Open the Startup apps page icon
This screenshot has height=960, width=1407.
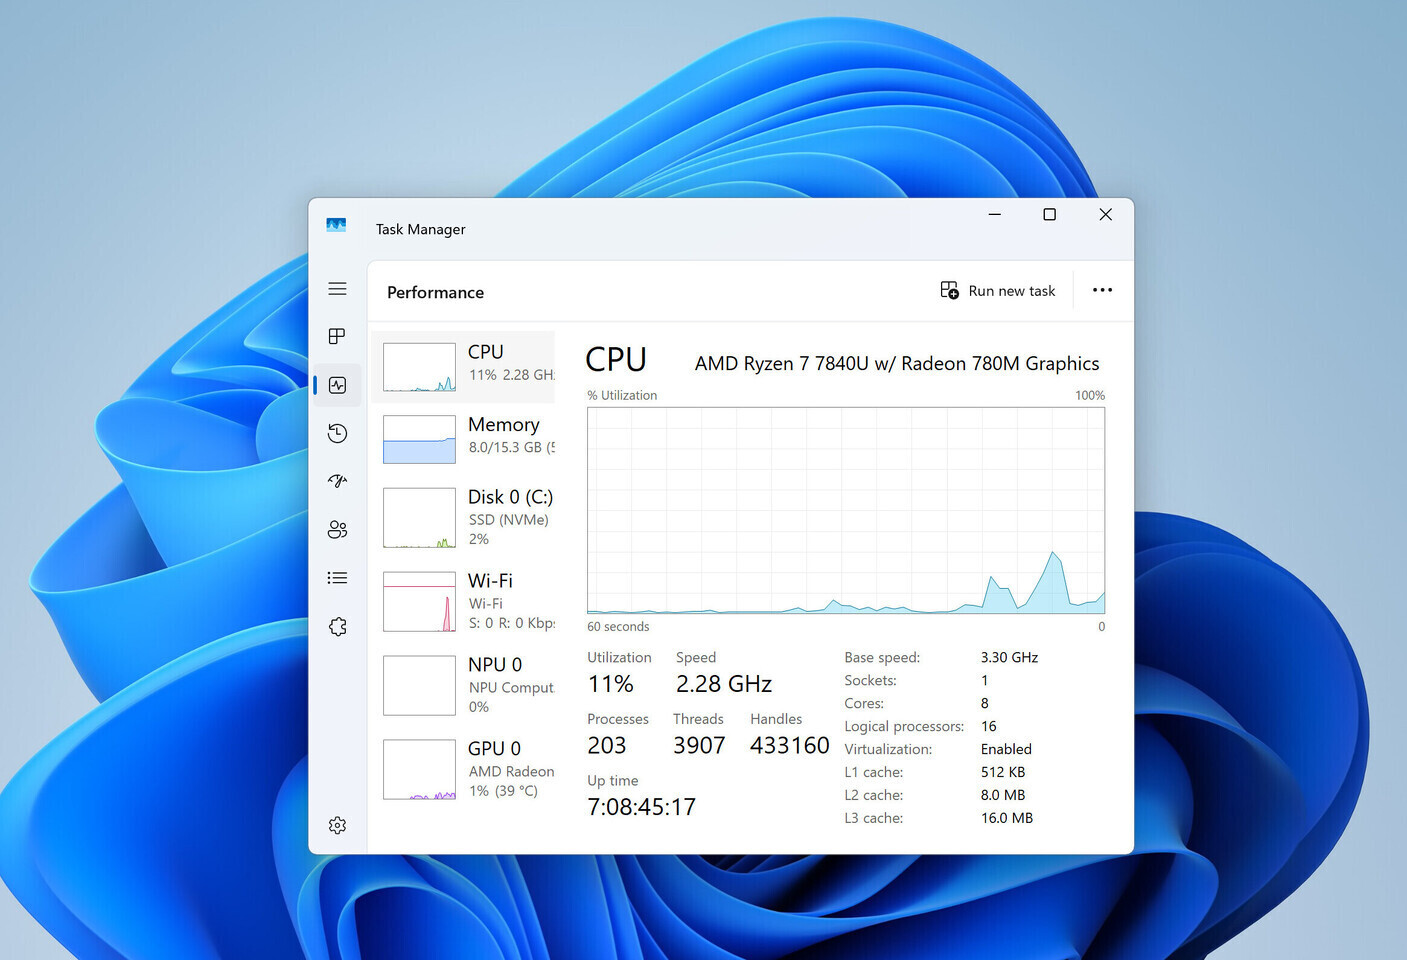pyautogui.click(x=337, y=481)
